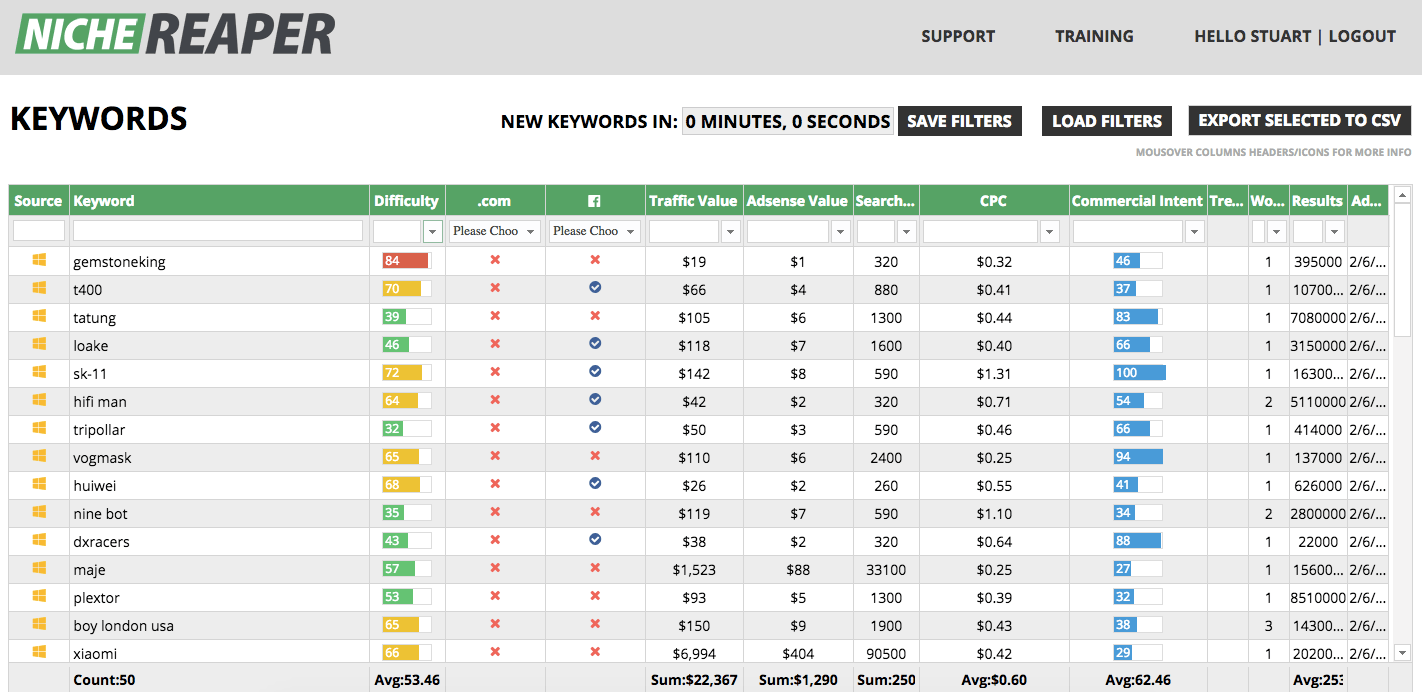This screenshot has height=692, width=1422.
Task: Click the 90500 search volume cell
Action: point(886,654)
